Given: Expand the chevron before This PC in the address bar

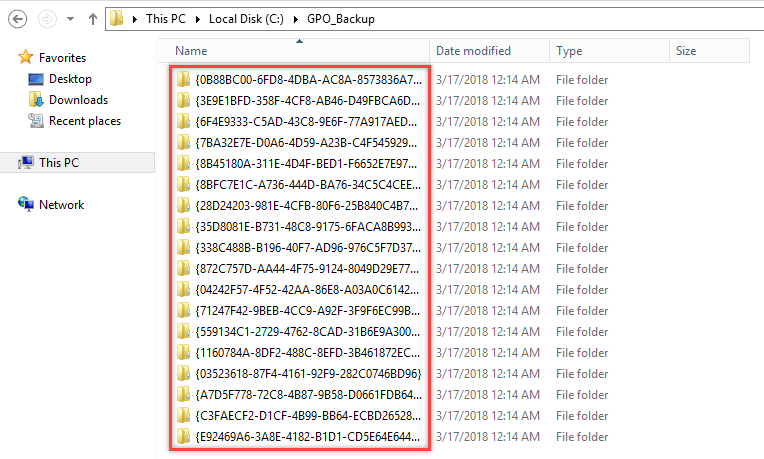Looking at the screenshot, I should pos(135,19).
